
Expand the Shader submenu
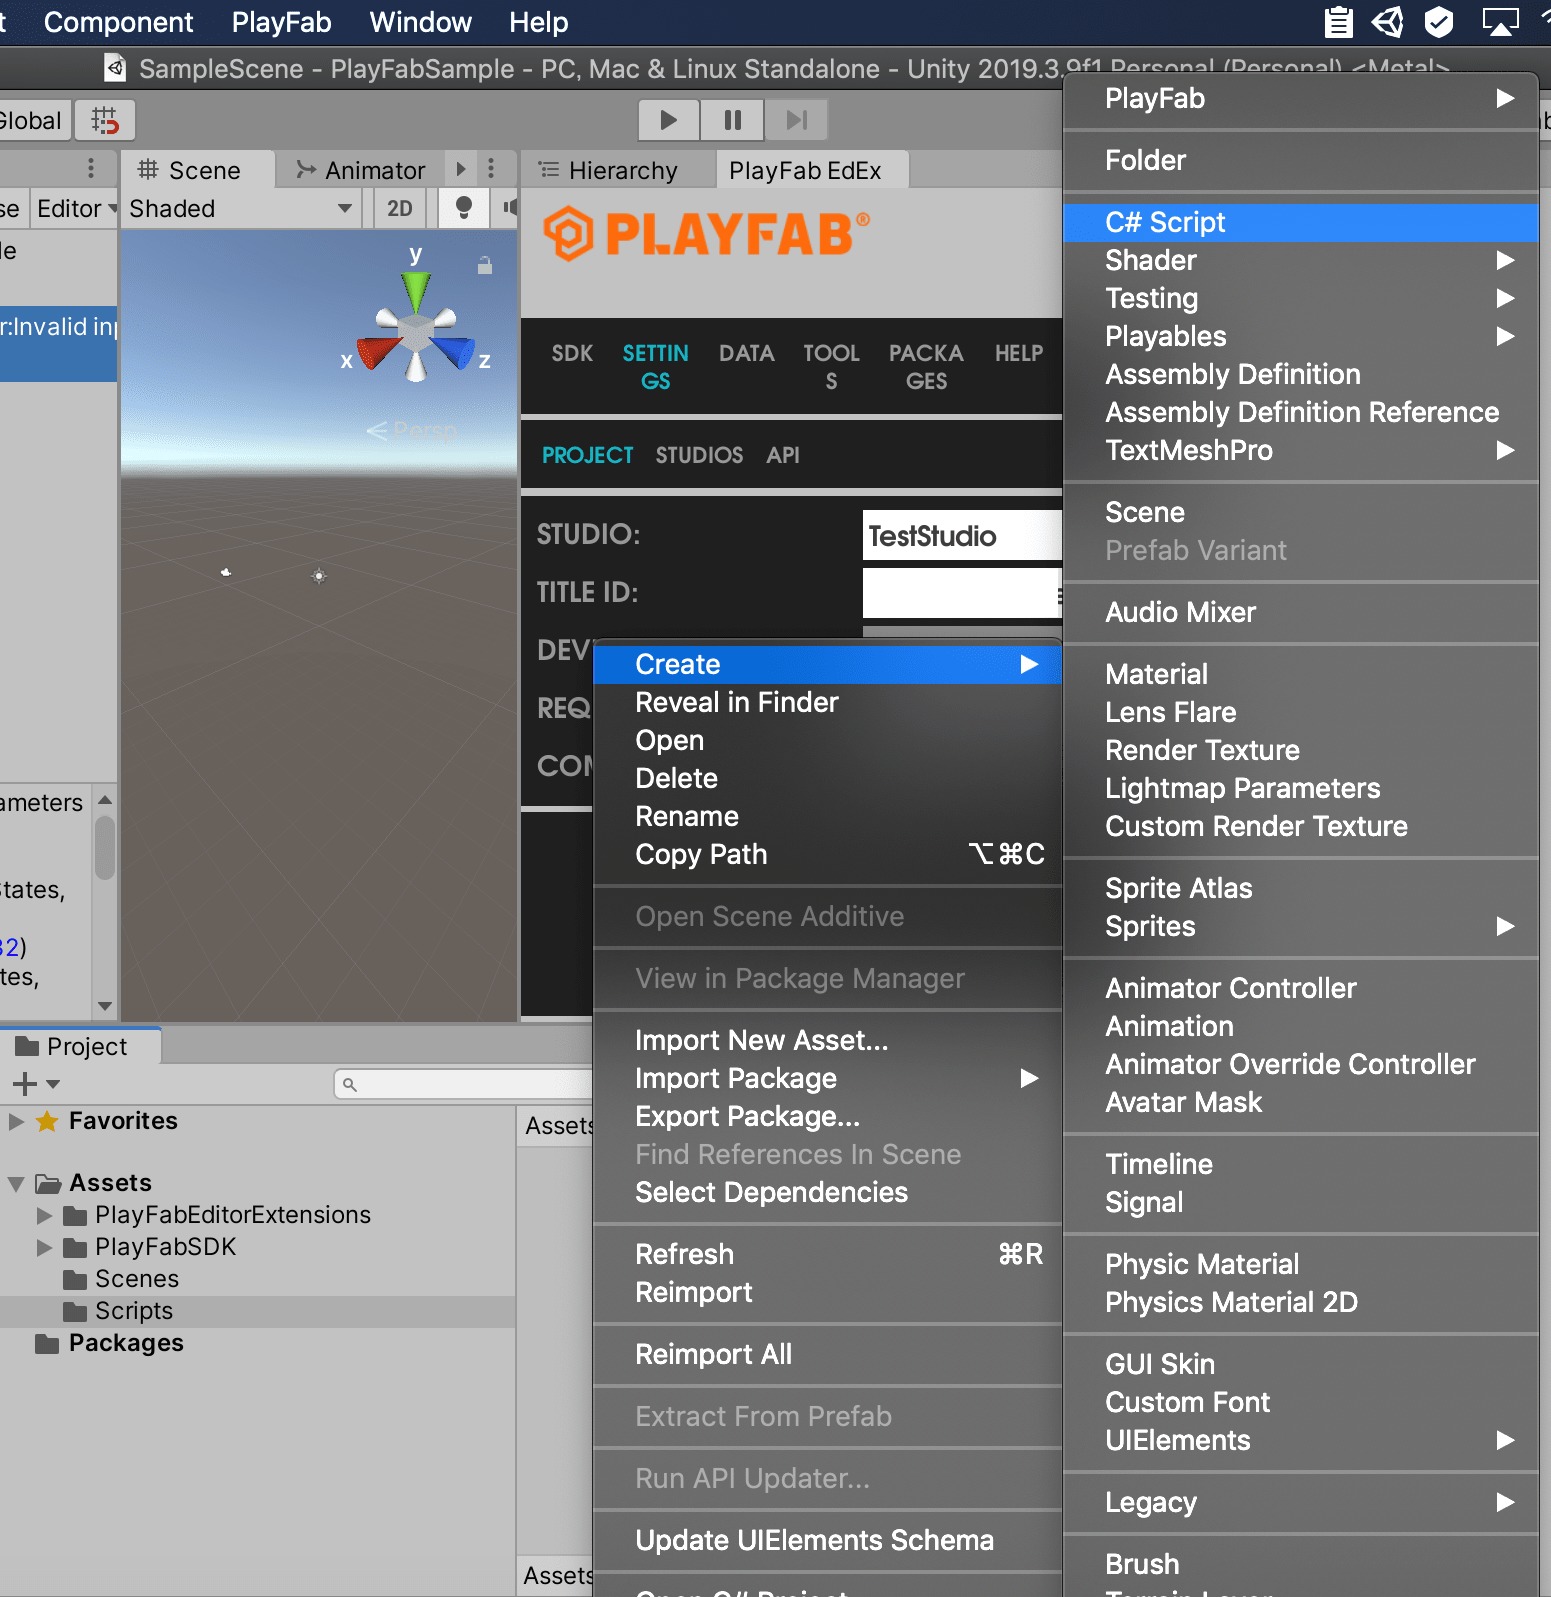(1300, 260)
